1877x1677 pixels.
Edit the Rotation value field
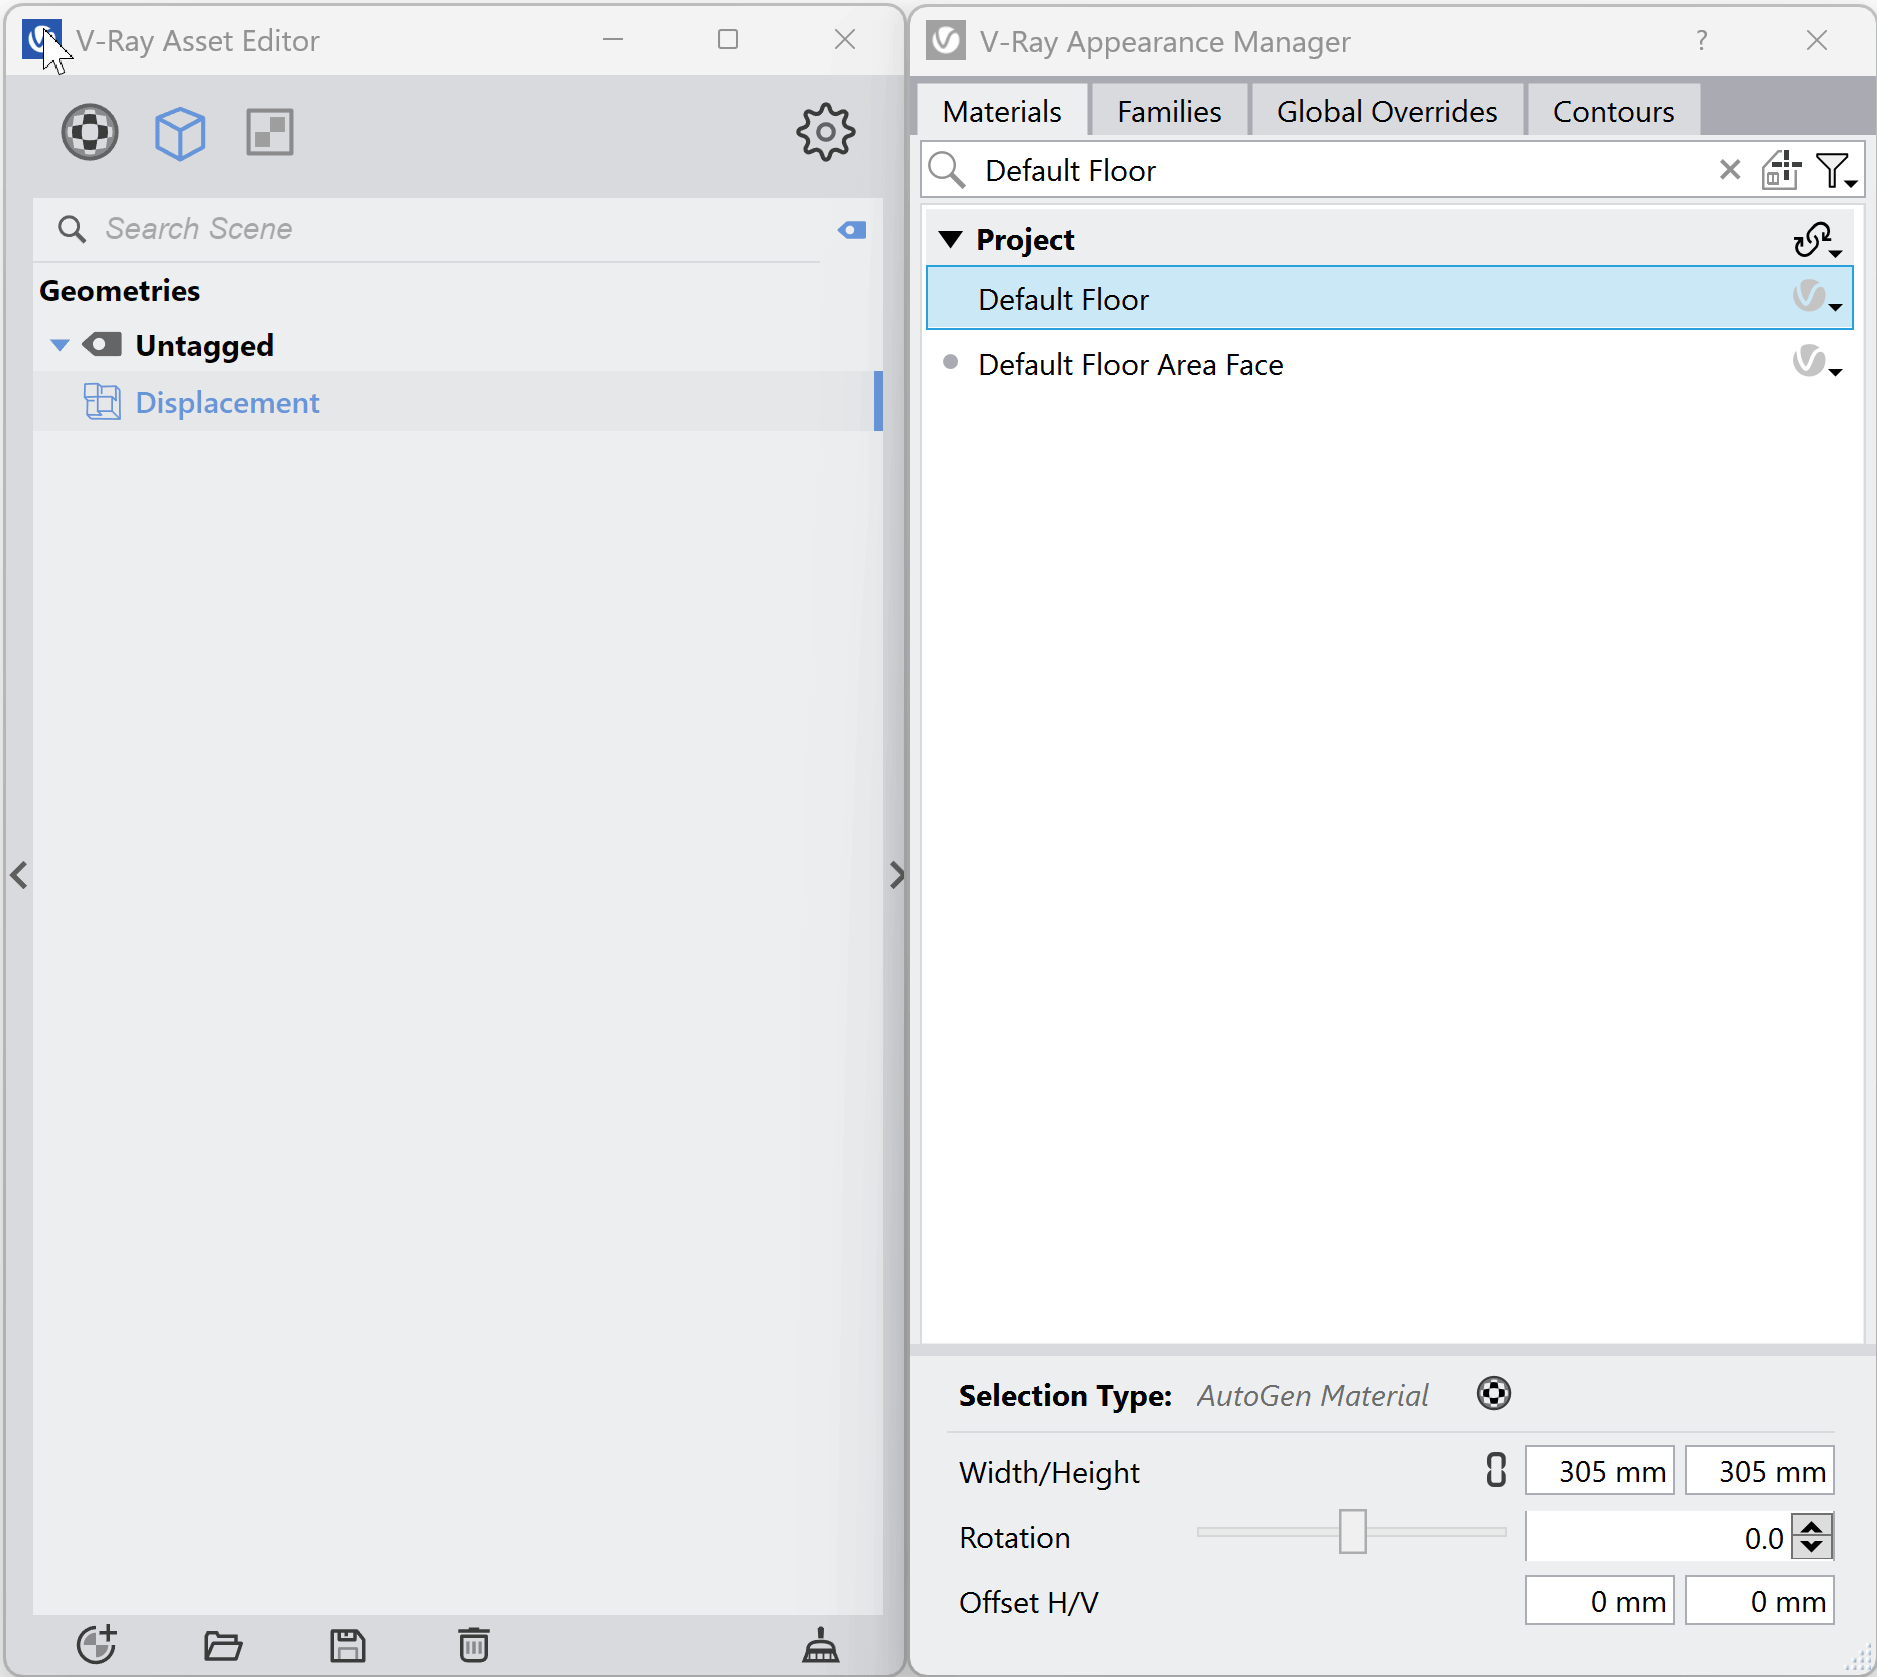tap(1658, 1537)
